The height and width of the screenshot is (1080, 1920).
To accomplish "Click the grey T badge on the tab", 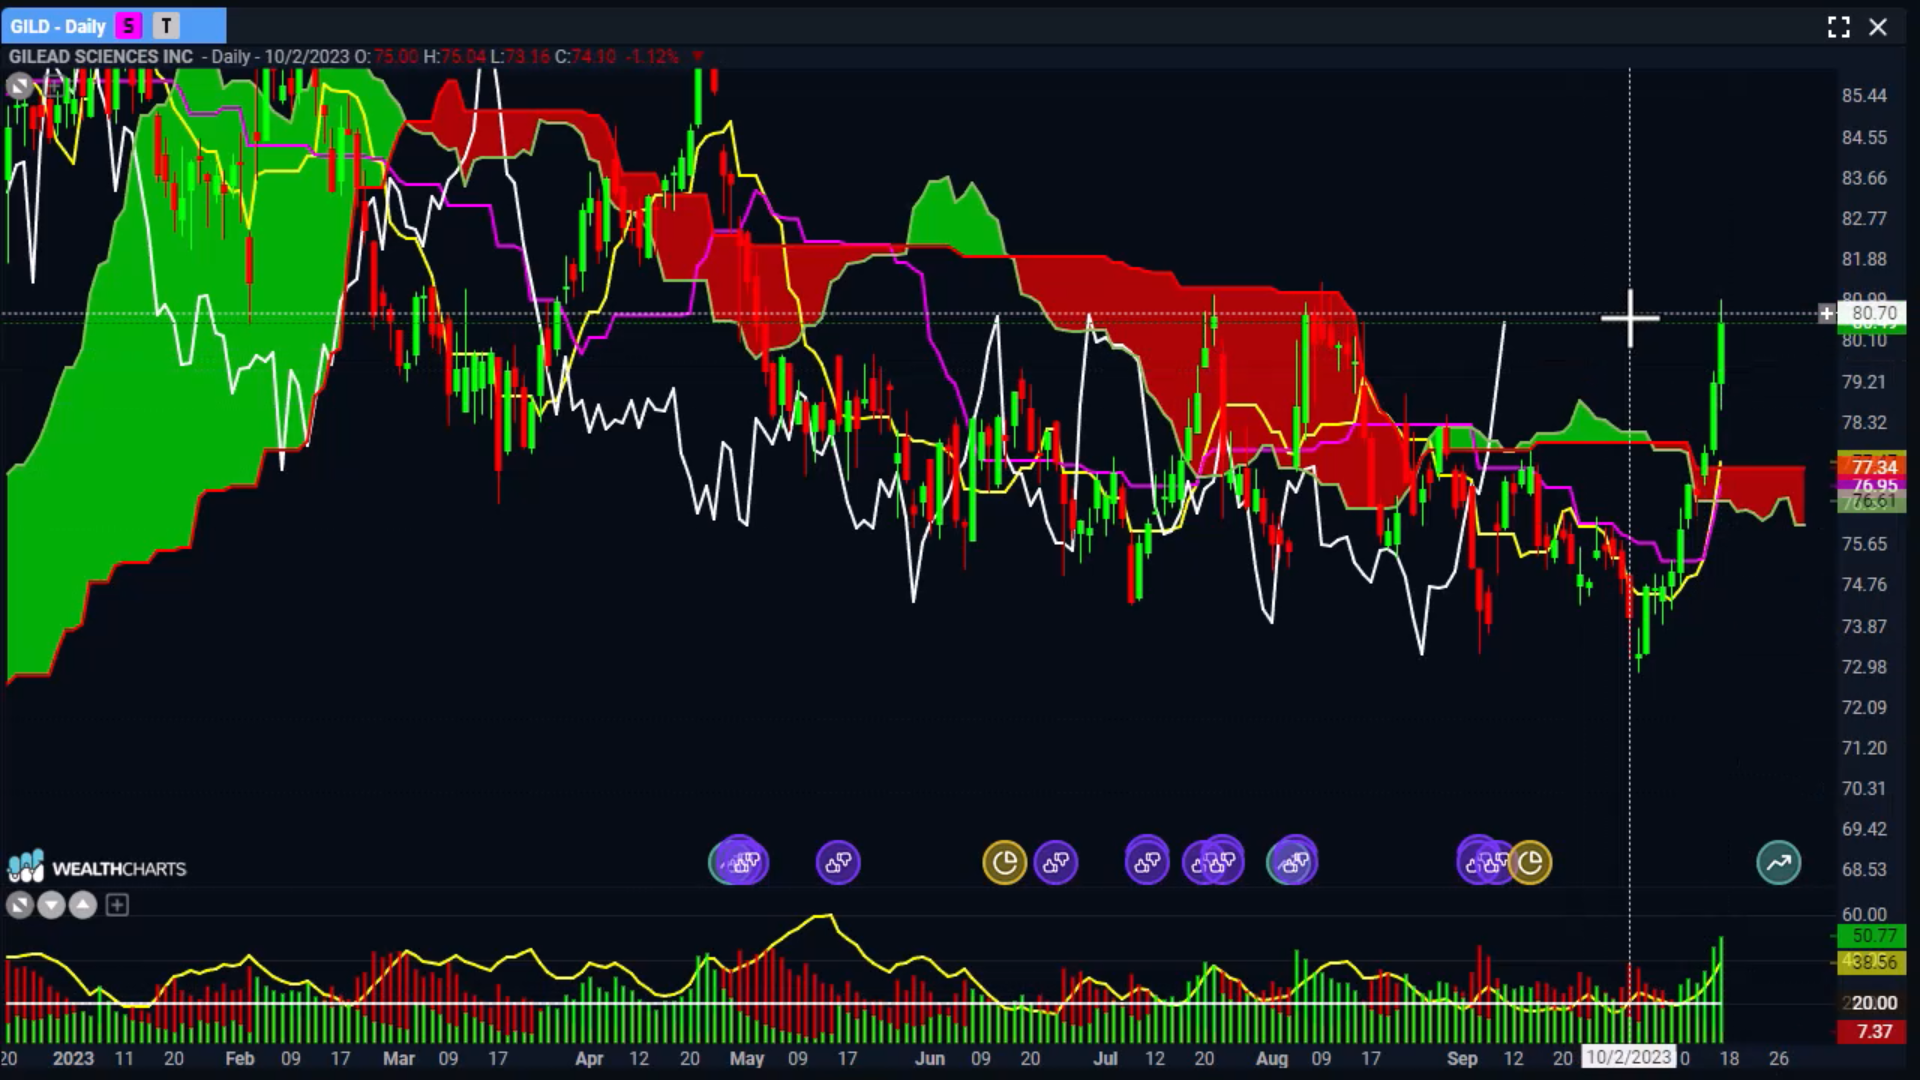I will (166, 26).
